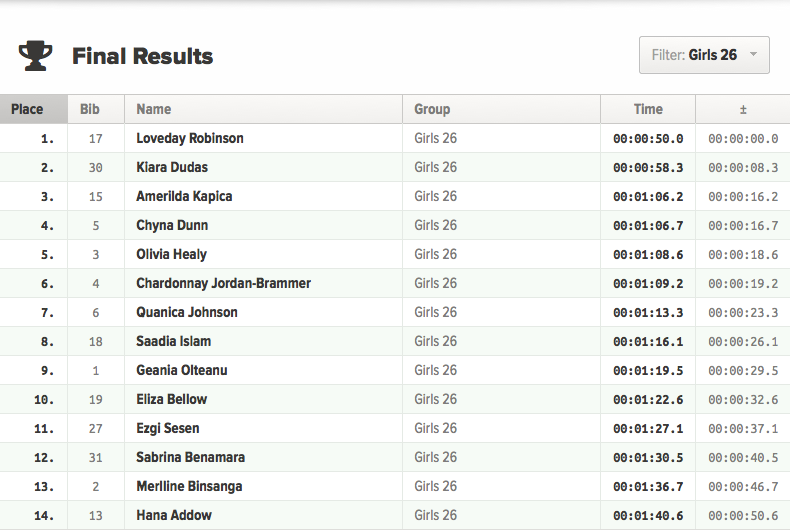Viewport: 790px width, 530px height.
Task: Open Amerilda Kapica's result entry
Action: click(184, 196)
